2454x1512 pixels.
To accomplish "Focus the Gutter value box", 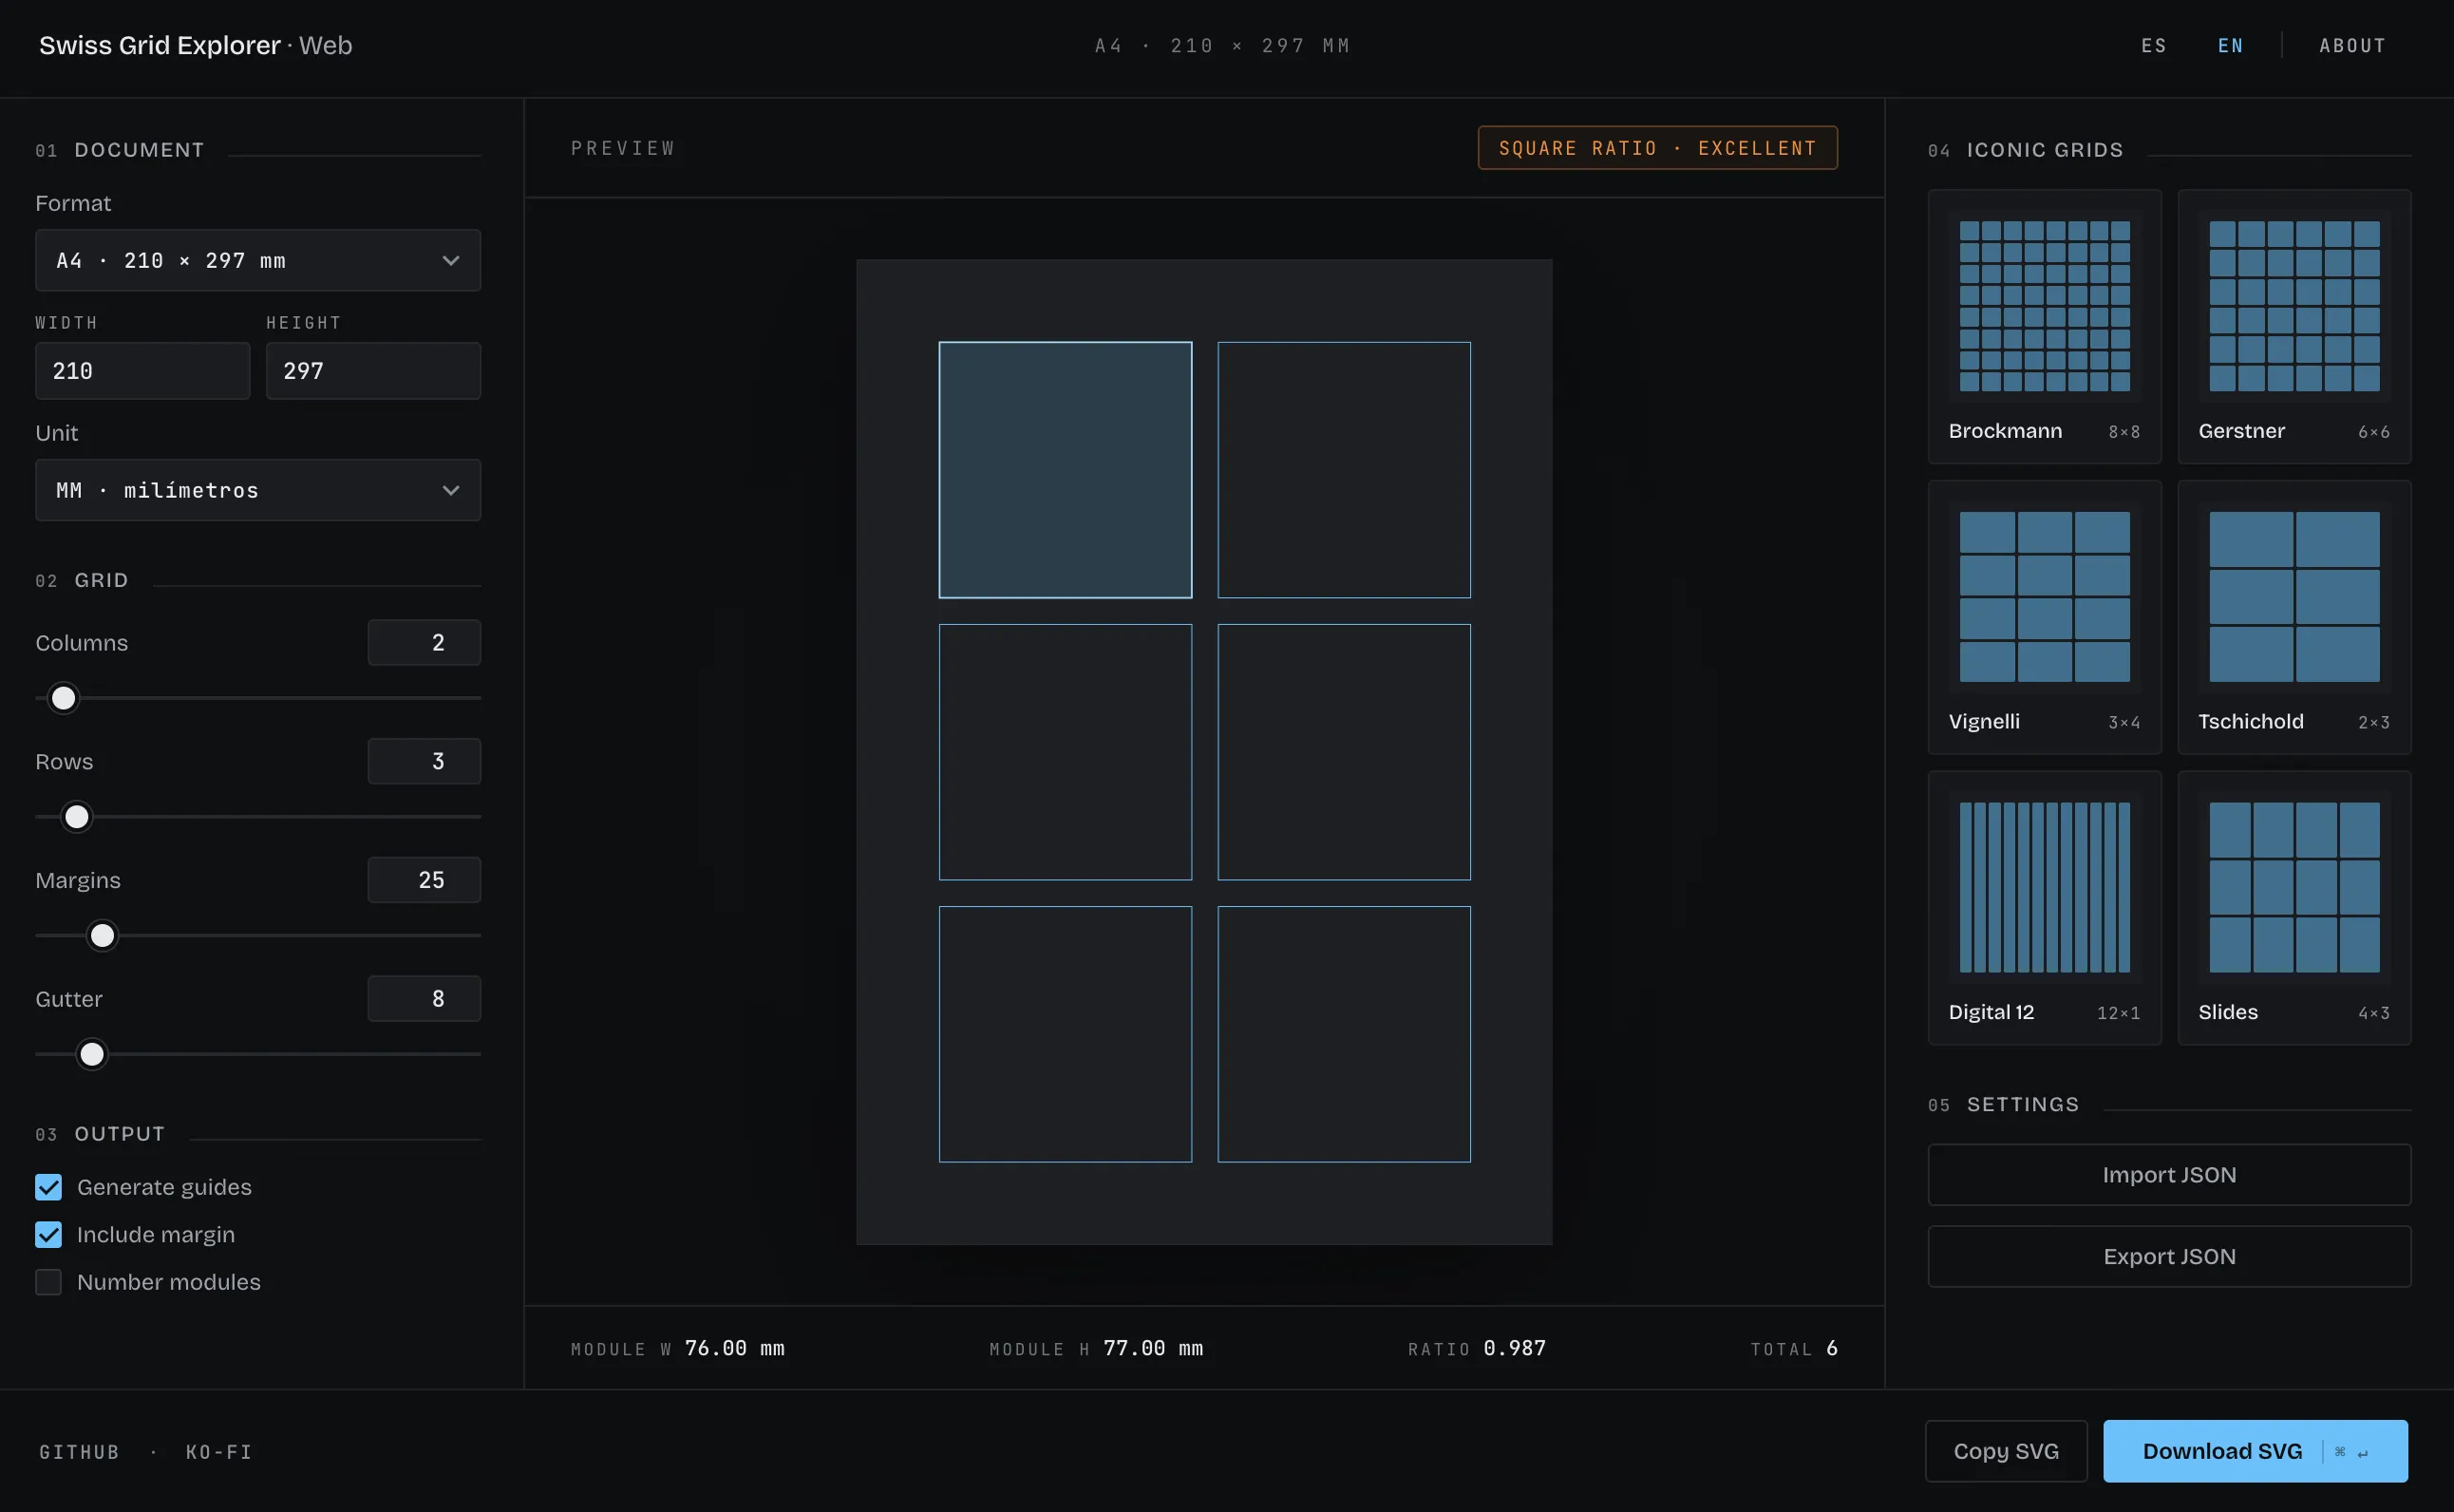I will click(424, 998).
